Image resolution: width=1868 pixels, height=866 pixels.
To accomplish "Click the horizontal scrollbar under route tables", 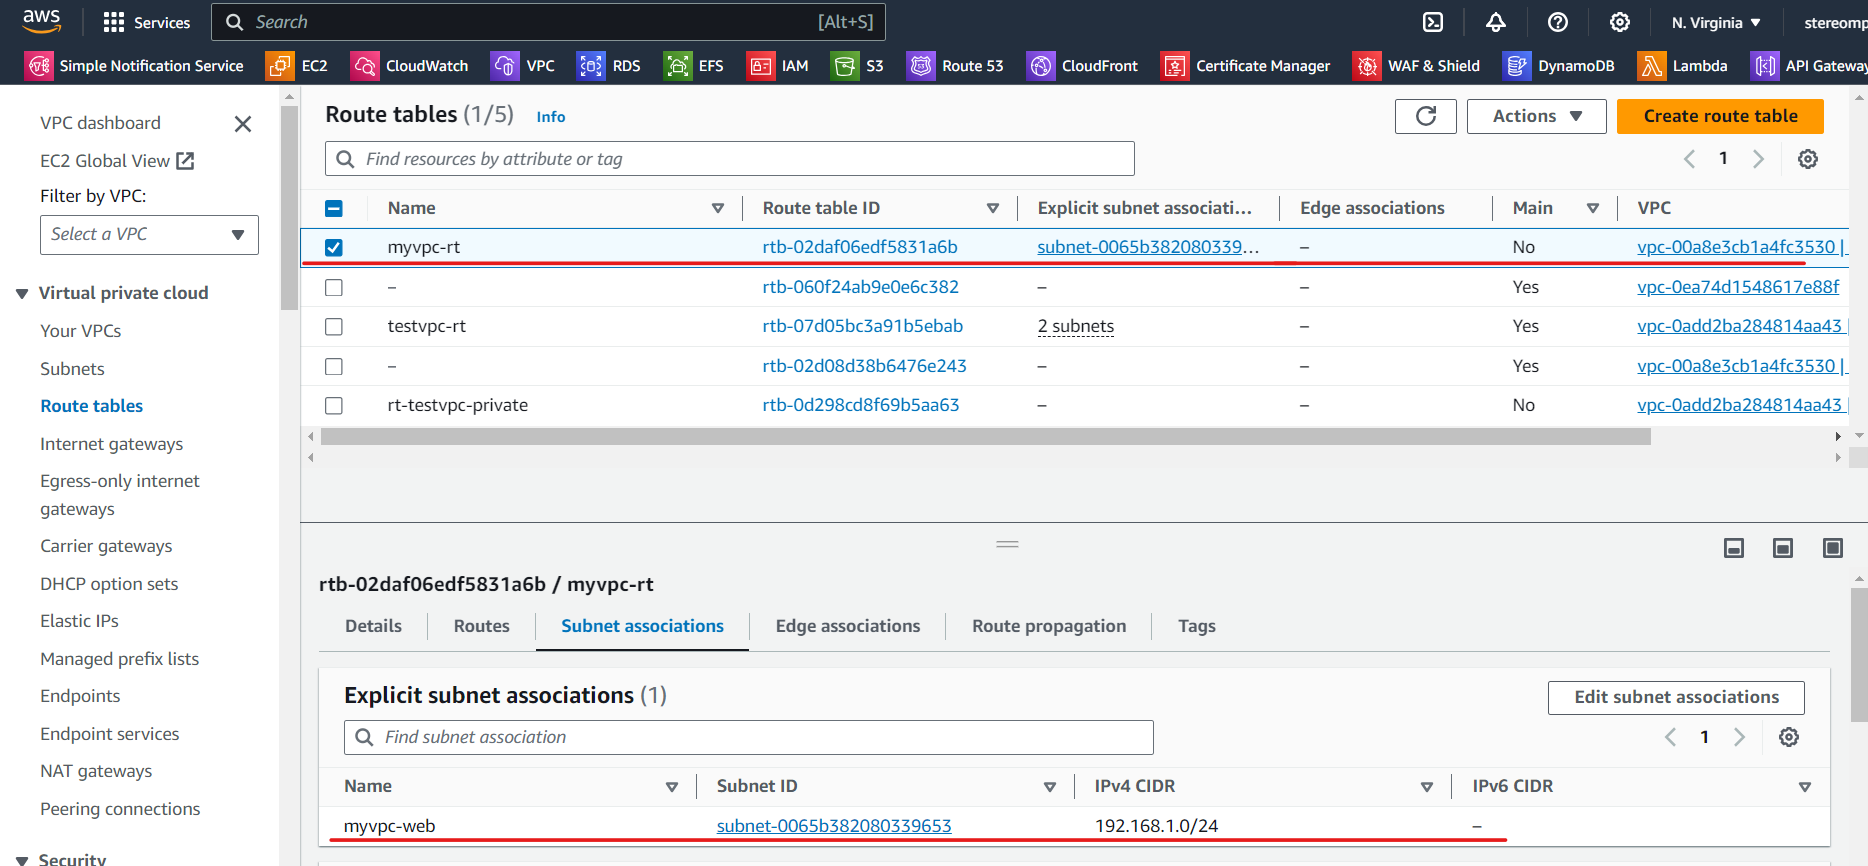I will [x=986, y=437].
